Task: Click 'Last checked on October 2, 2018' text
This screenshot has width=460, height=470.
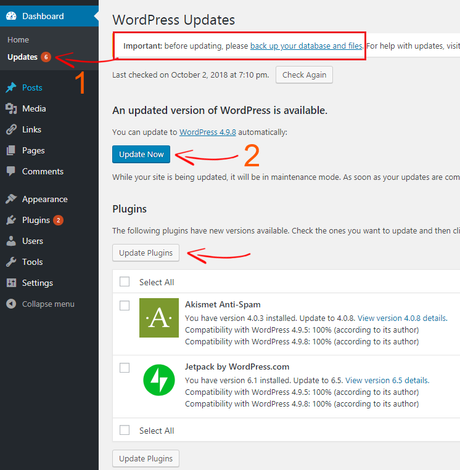Action: [x=191, y=75]
